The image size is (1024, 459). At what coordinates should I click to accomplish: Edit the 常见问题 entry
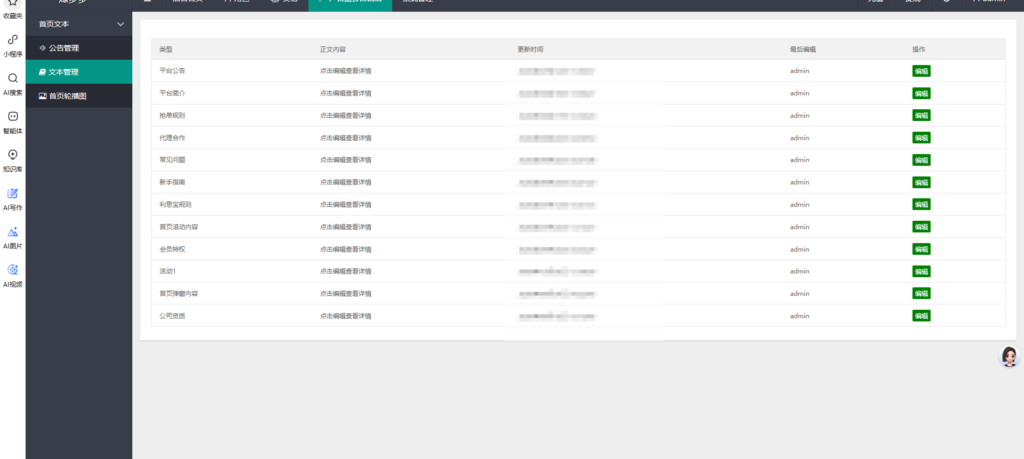(920, 160)
